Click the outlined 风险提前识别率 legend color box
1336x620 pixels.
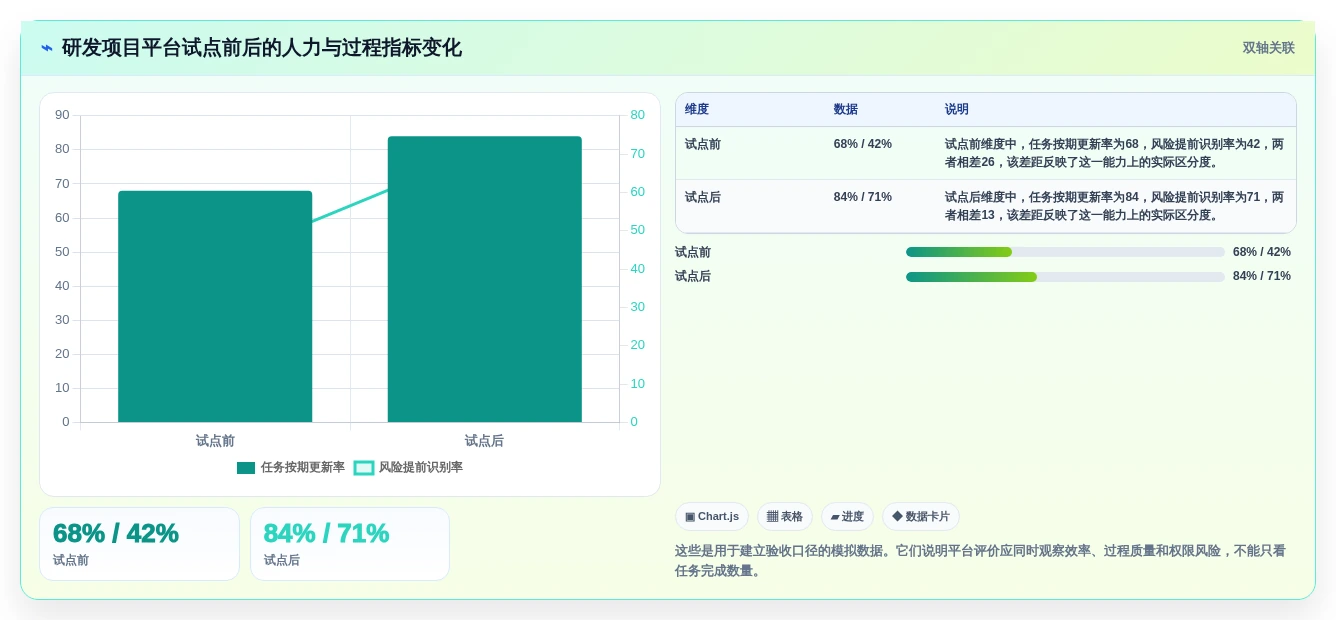[364, 468]
